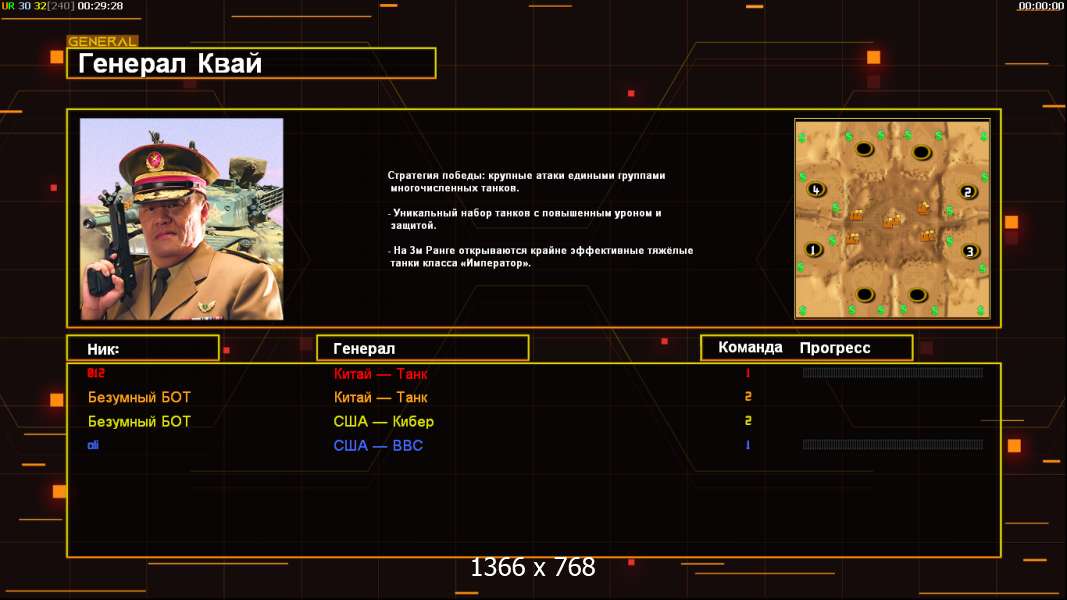
Task: Select the blue player nickname 'oli'
Action: point(93,445)
